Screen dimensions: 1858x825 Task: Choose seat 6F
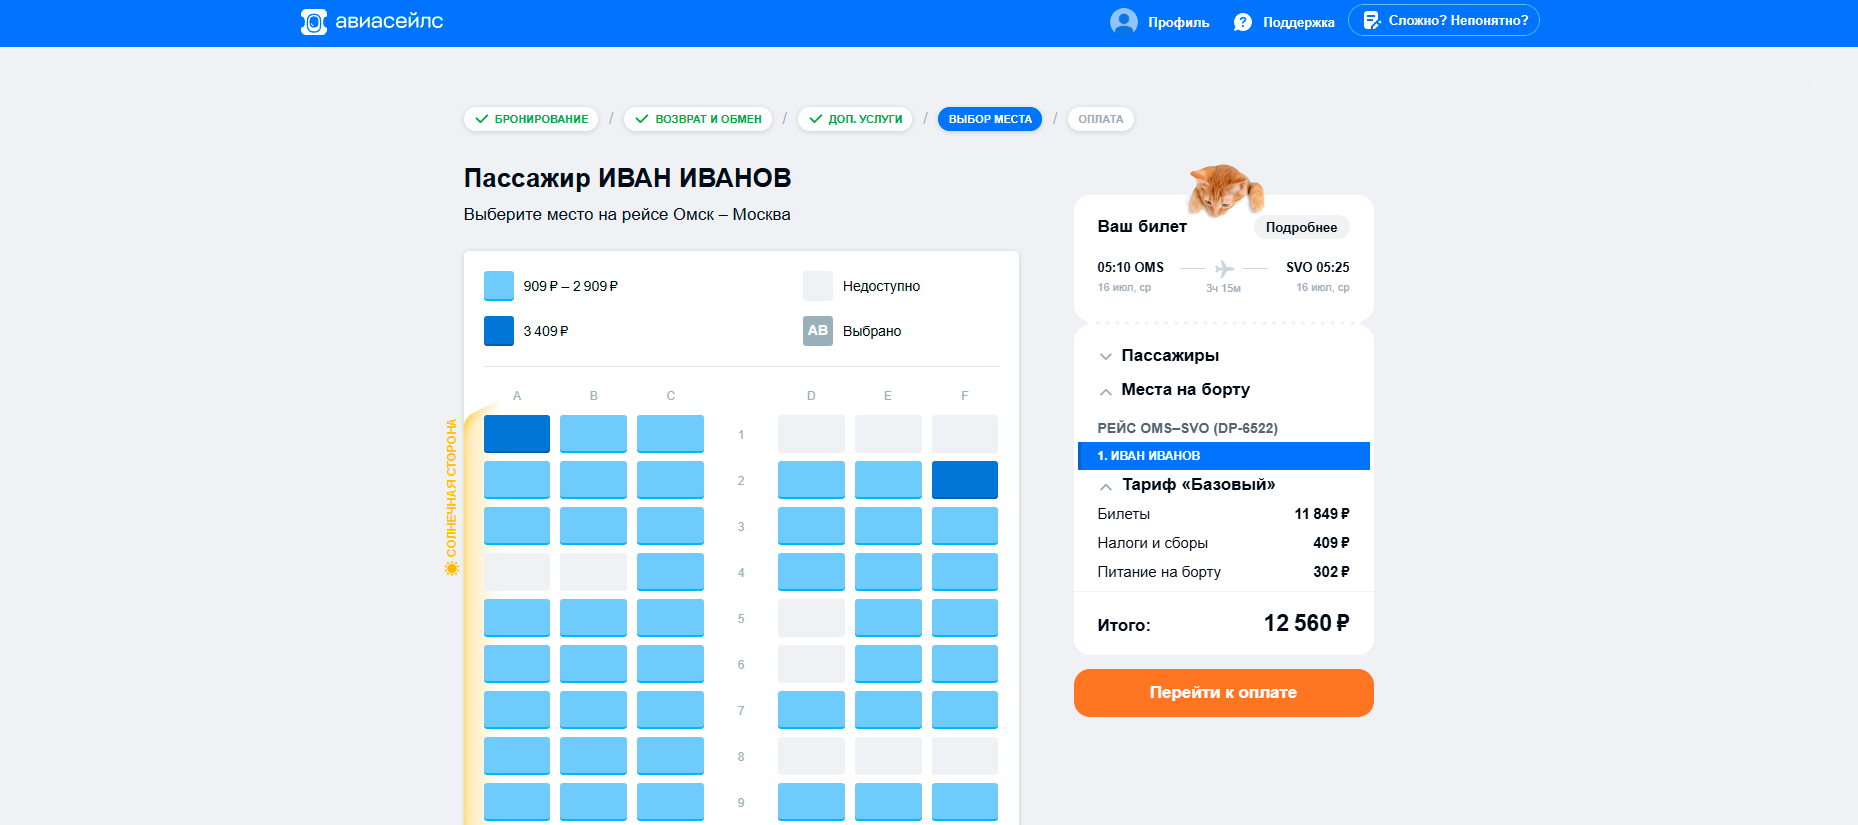click(x=965, y=664)
